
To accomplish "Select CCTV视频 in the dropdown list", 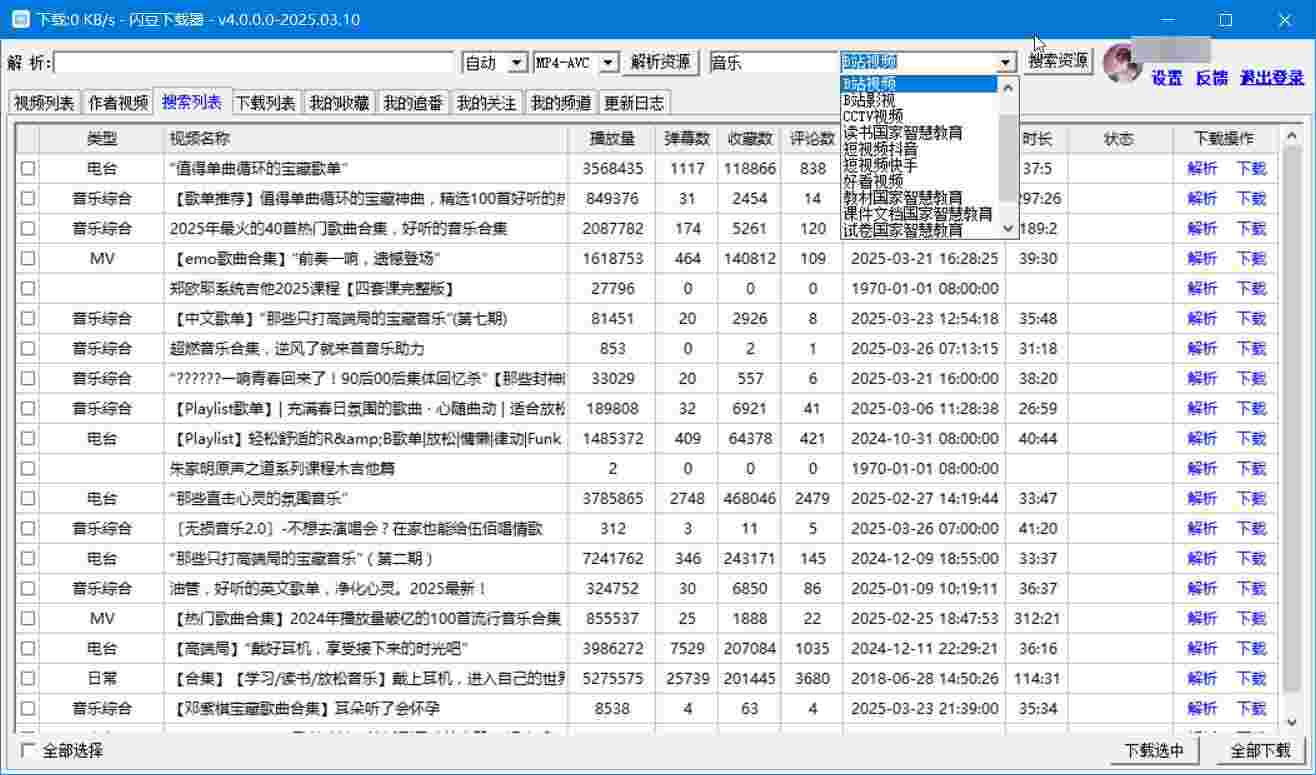I will (872, 116).
